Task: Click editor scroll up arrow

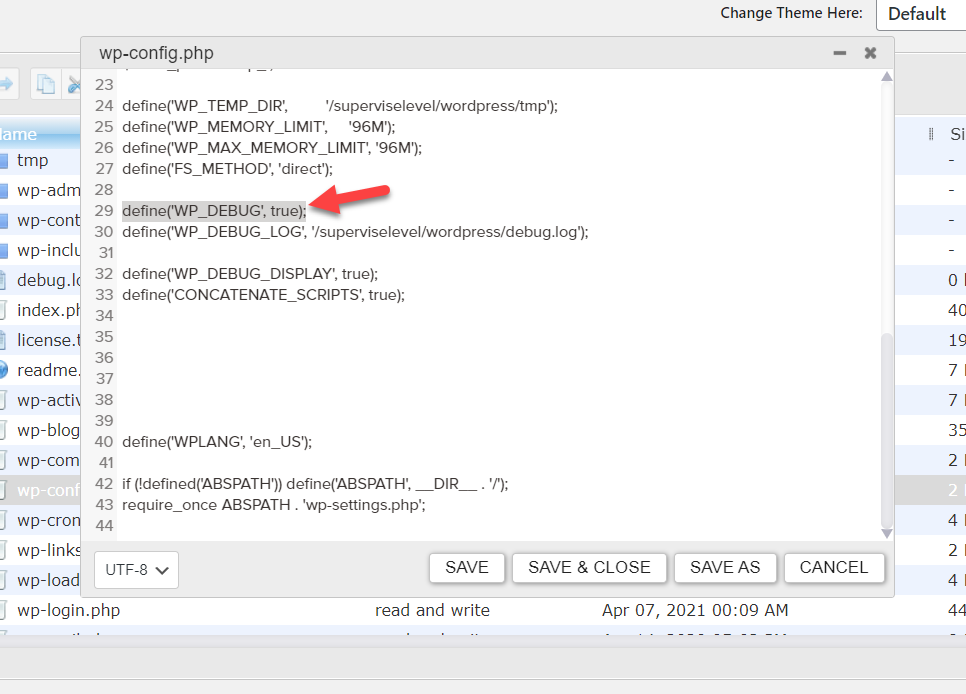Action: tap(887, 76)
